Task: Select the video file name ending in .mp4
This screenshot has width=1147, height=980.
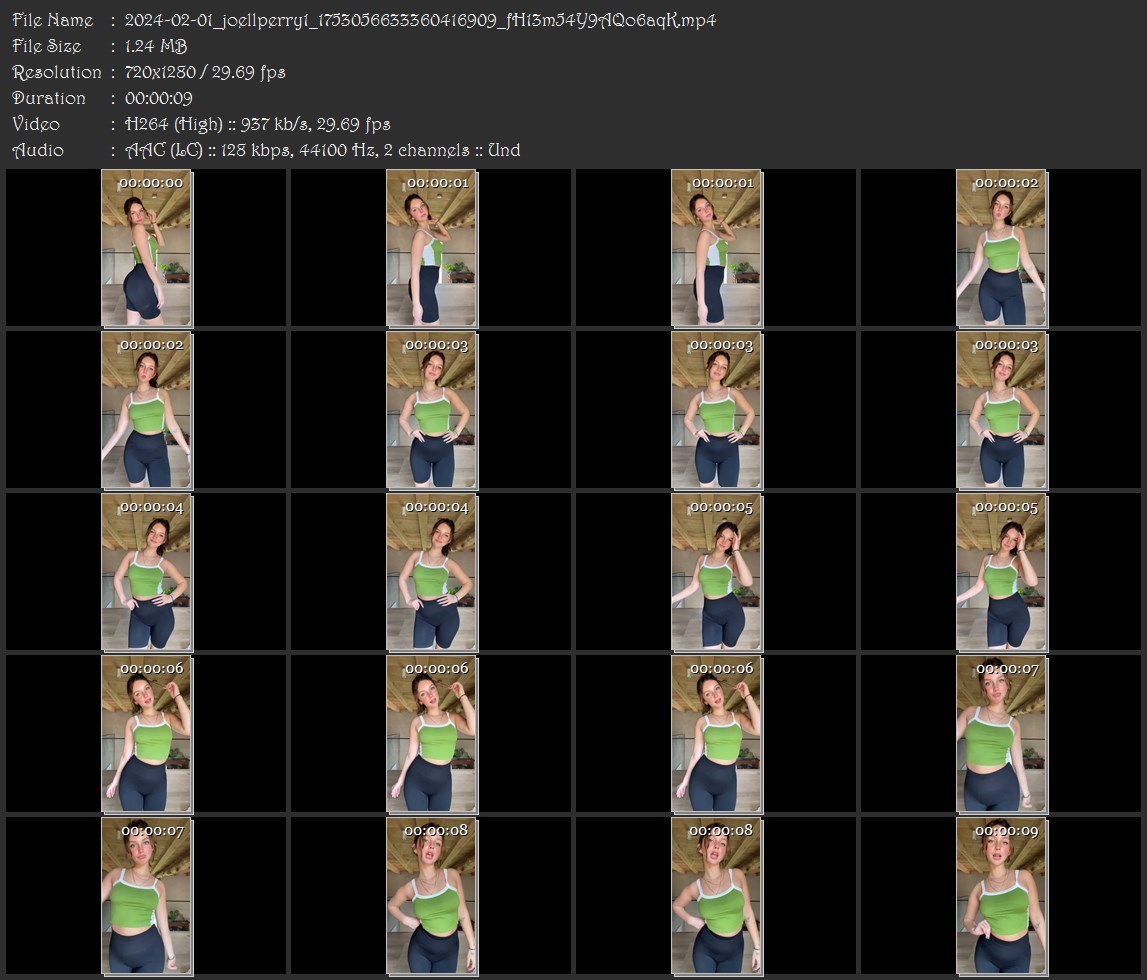Action: point(420,20)
